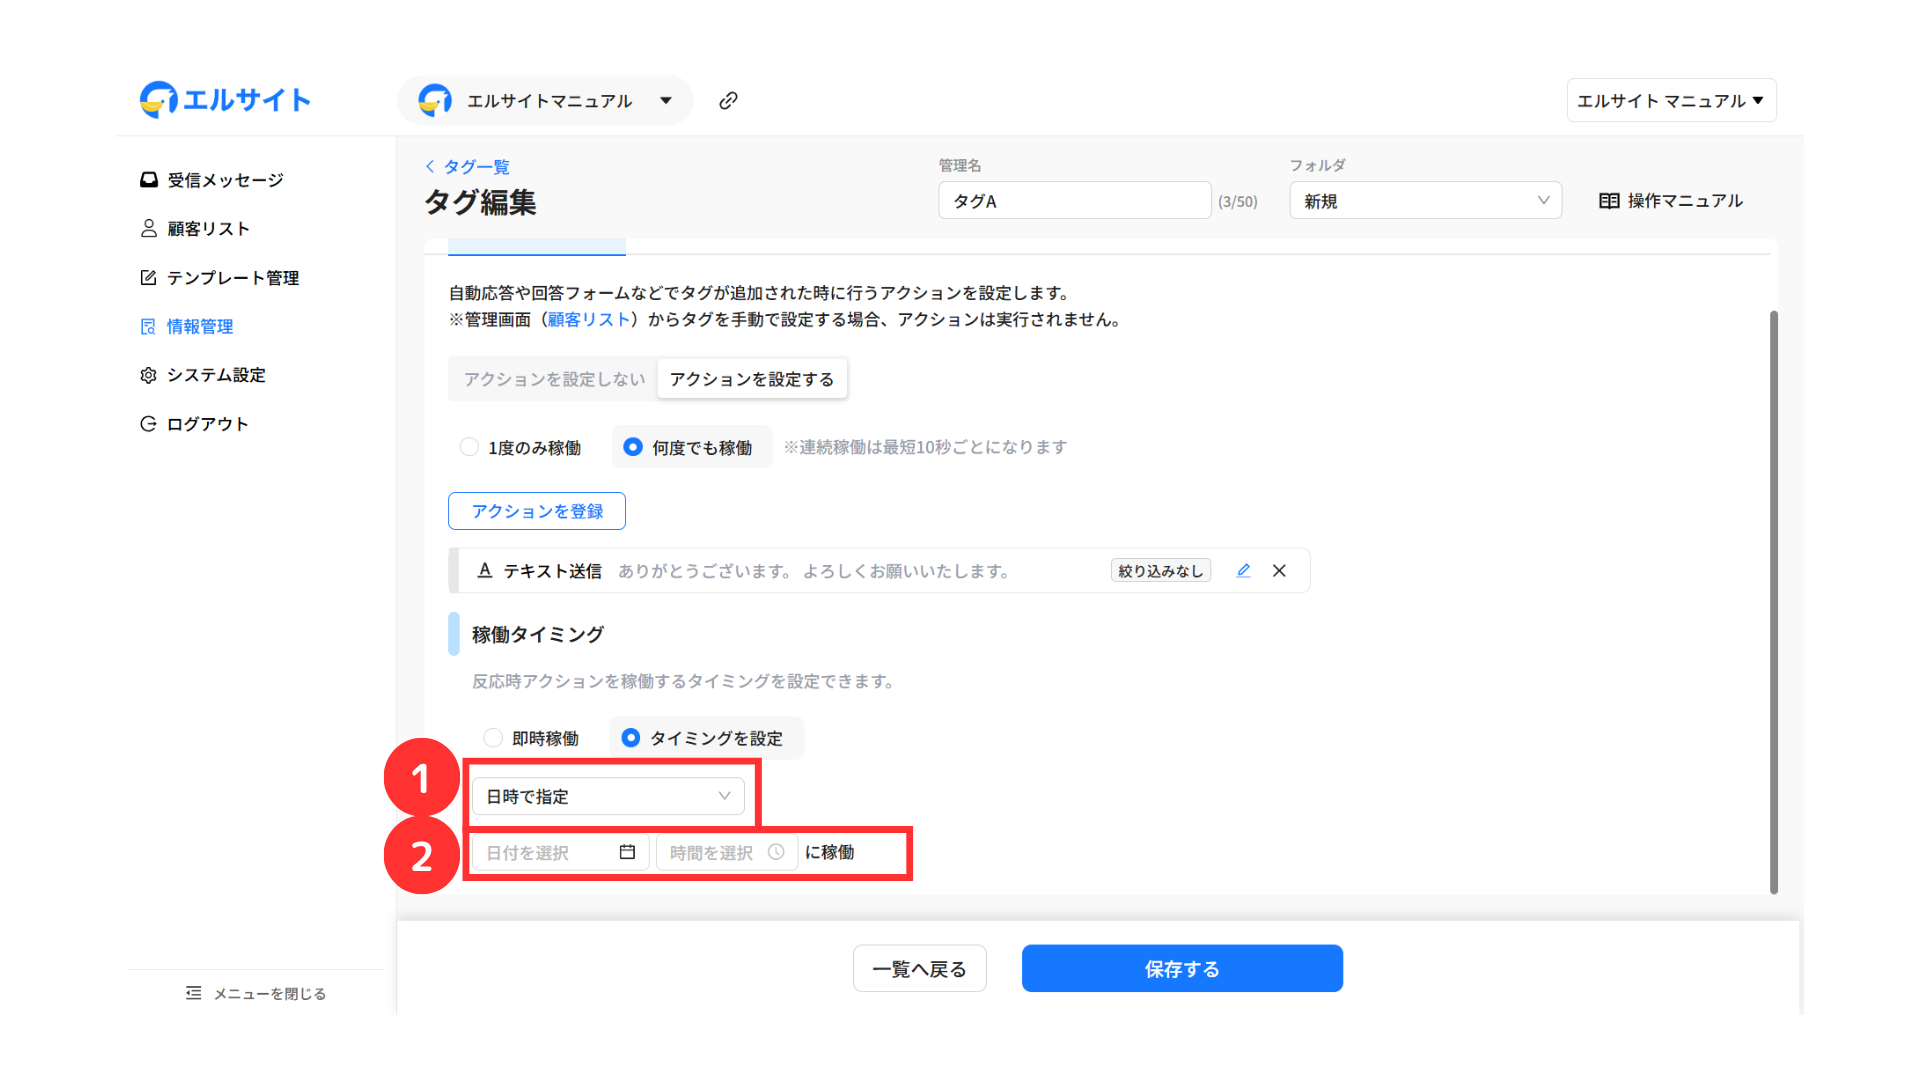Select the 即時稼働 radio option
Image resolution: width=1920 pixels, height=1080 pixels.
[x=493, y=738]
